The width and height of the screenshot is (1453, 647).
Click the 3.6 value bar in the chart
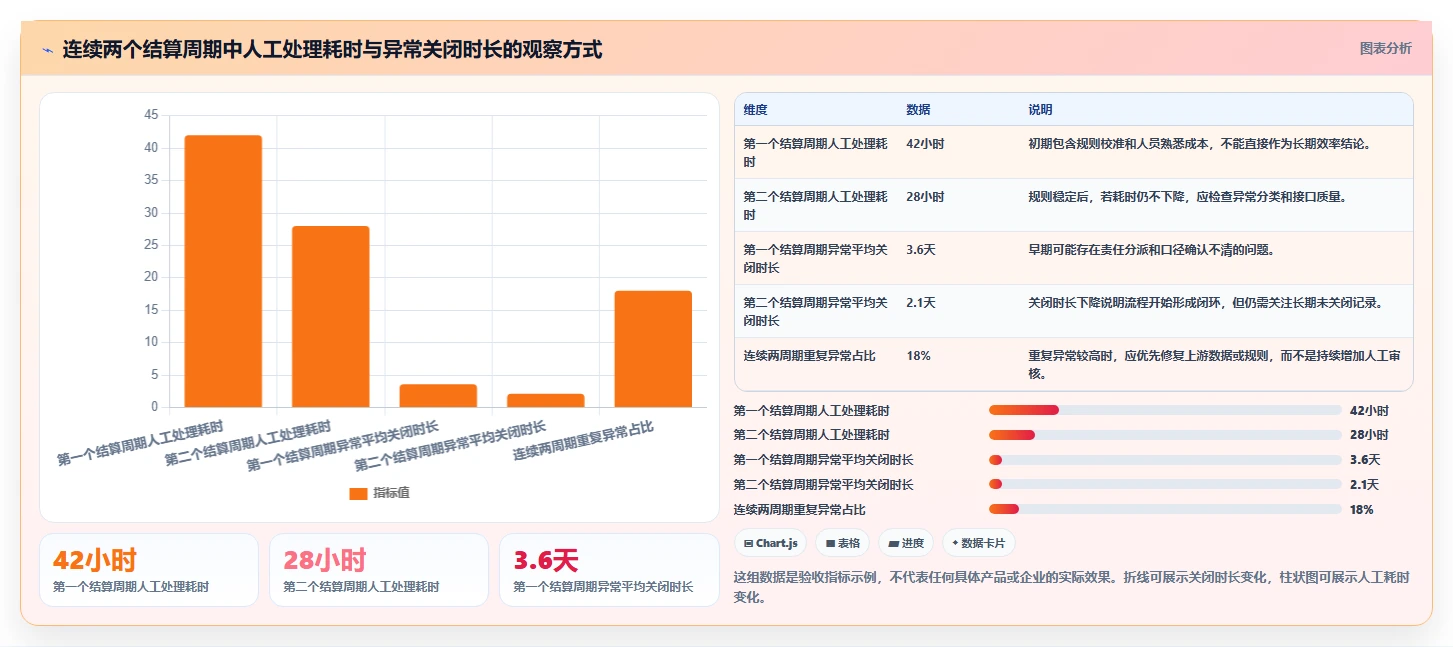438,396
